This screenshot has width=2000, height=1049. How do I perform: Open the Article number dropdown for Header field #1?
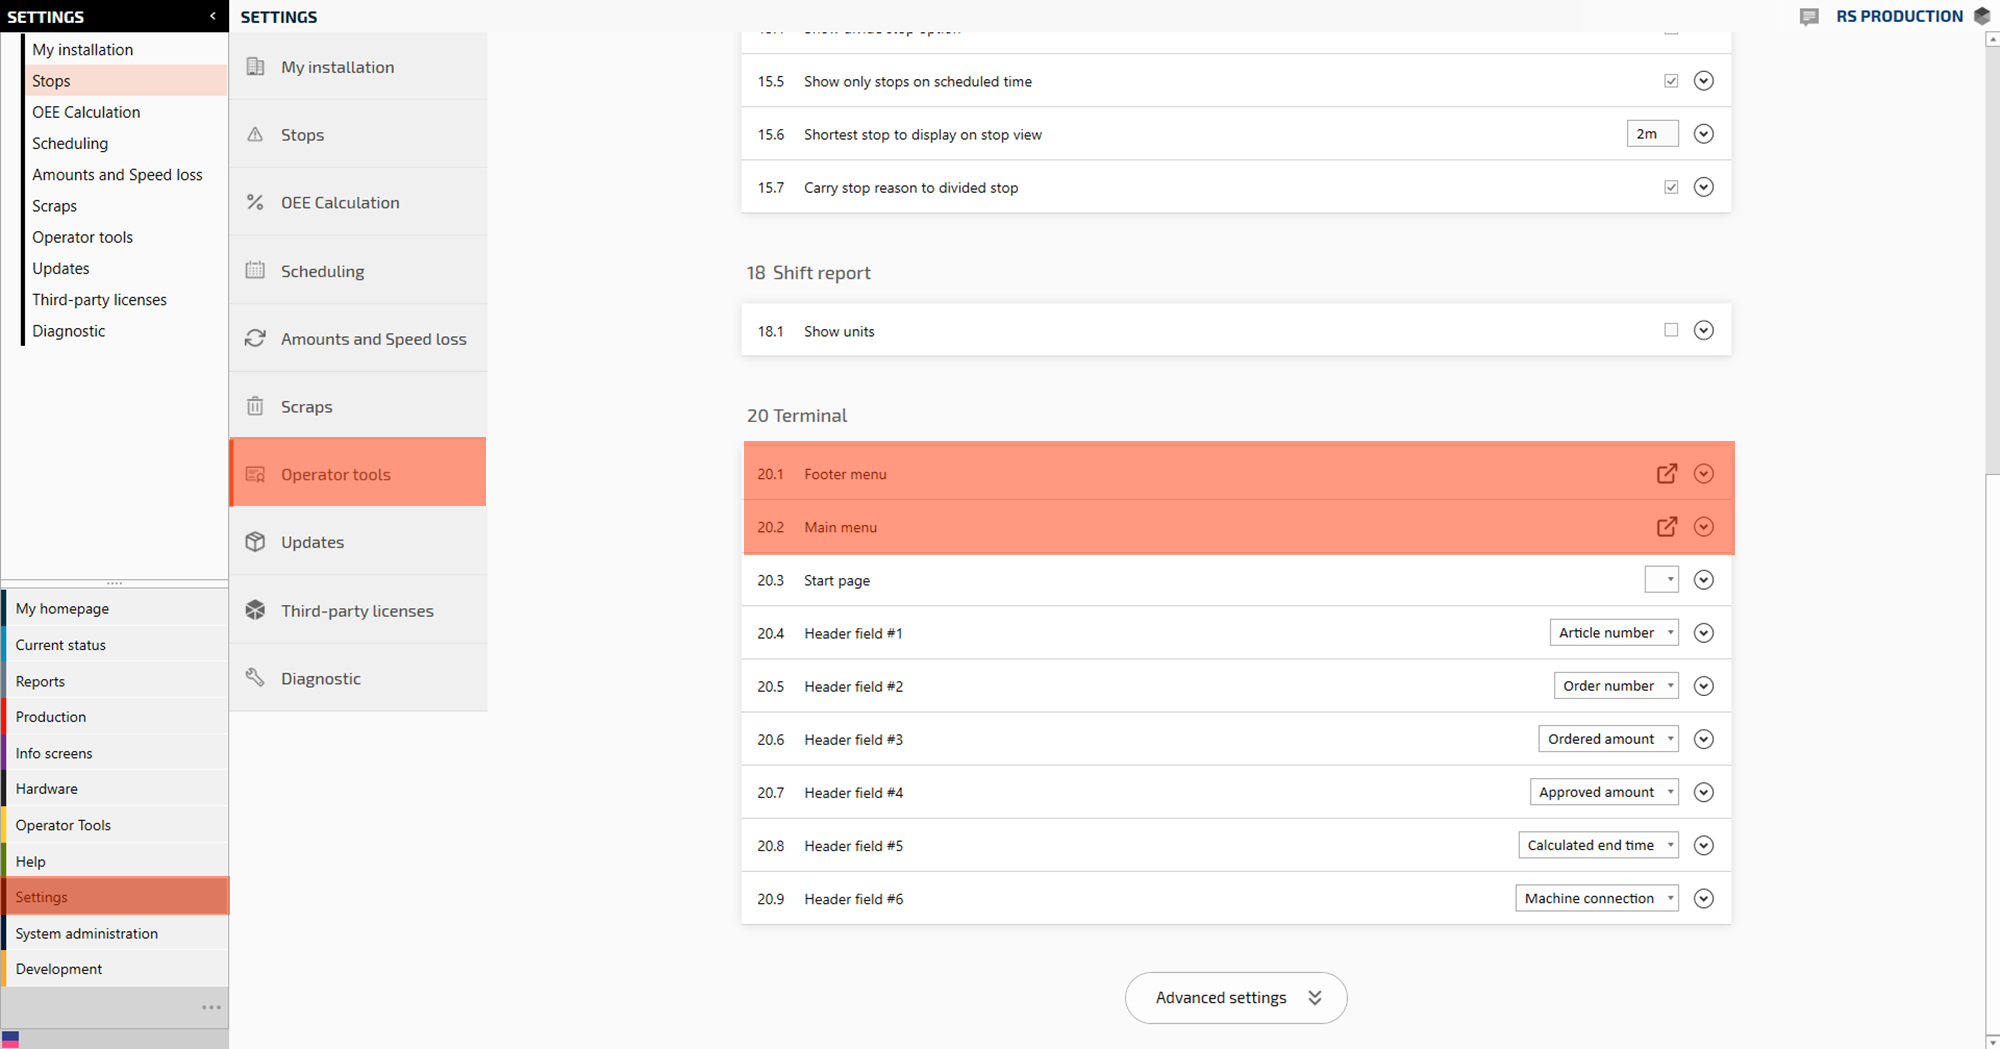(x=1613, y=632)
